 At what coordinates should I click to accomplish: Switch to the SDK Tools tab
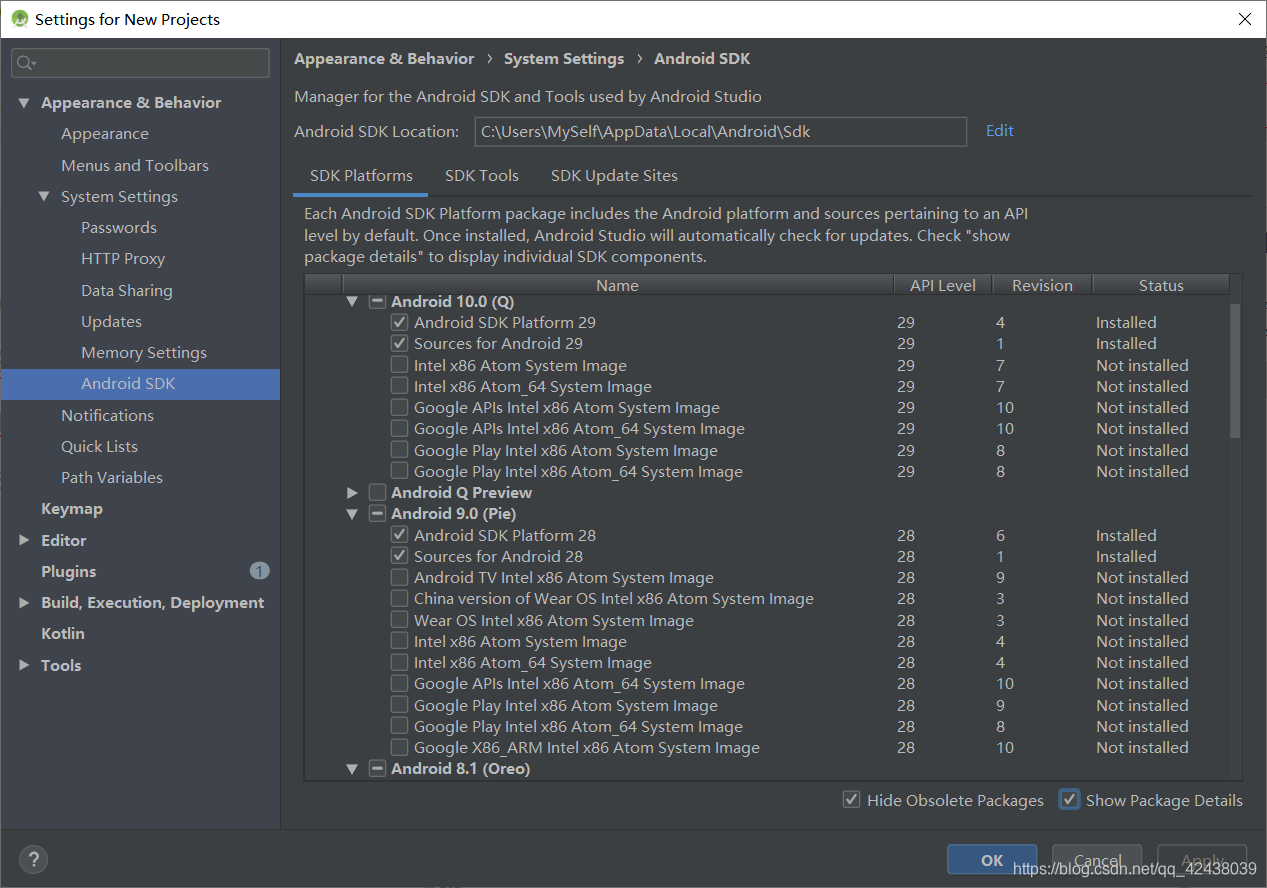coord(482,175)
